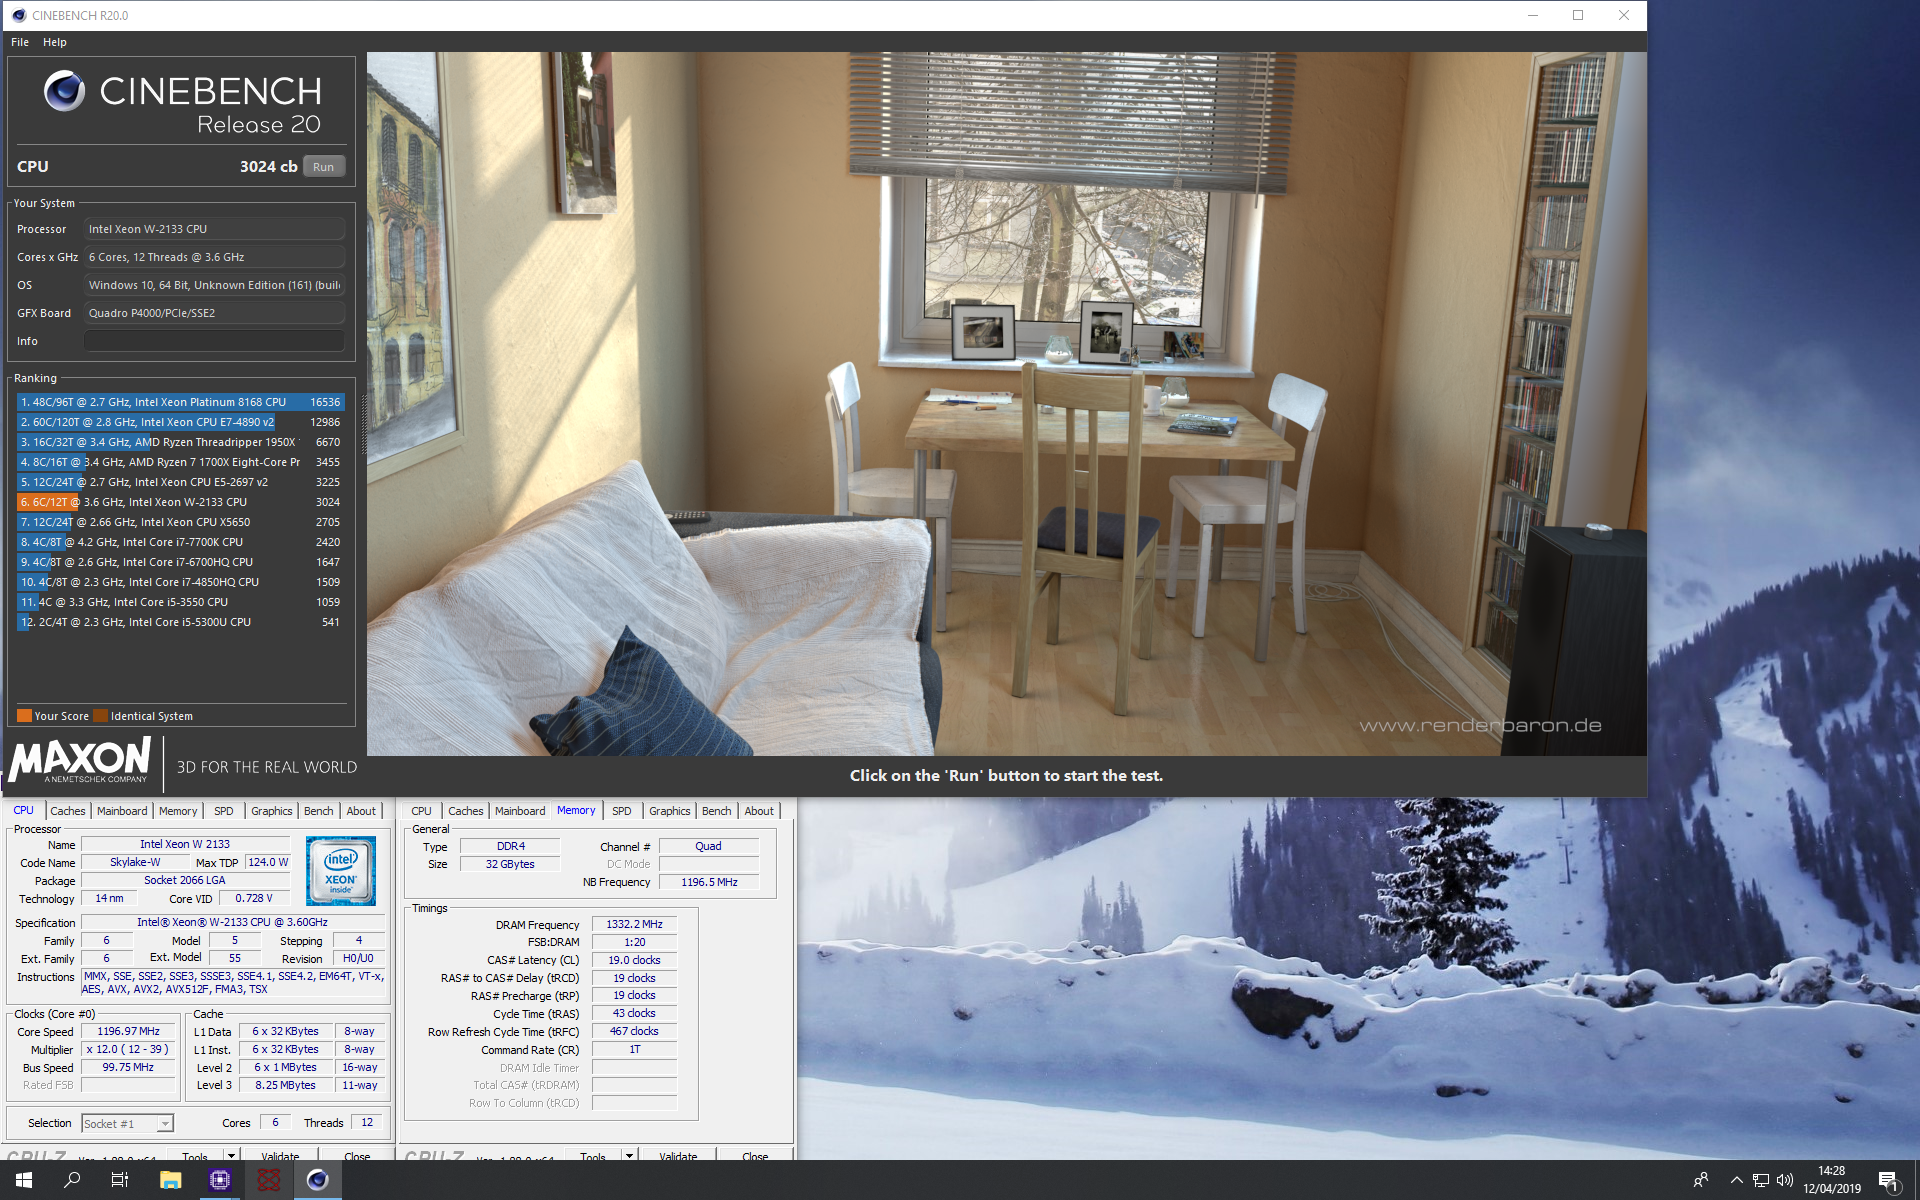Open Mainboard tab in left CPU-Z window

[122, 811]
